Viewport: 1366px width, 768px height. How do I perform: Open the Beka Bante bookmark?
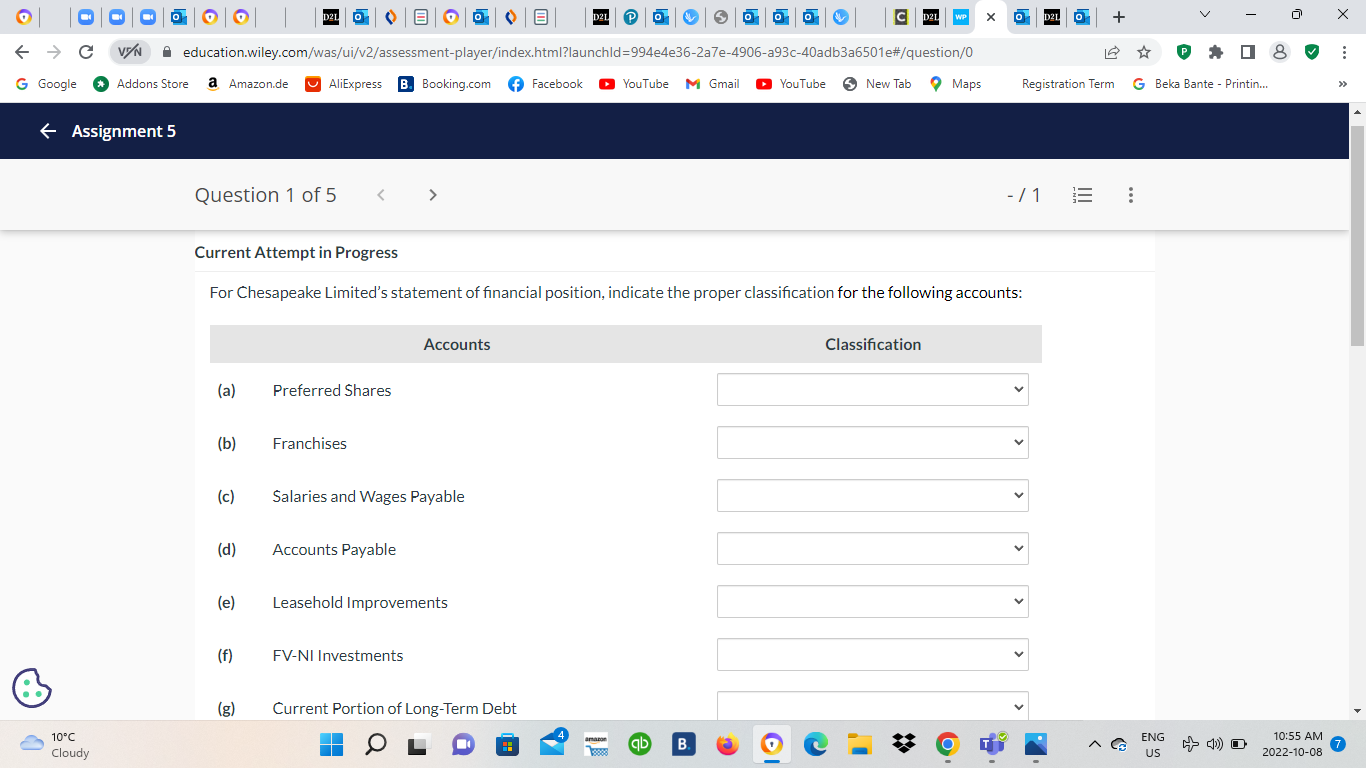pyautogui.click(x=1200, y=84)
